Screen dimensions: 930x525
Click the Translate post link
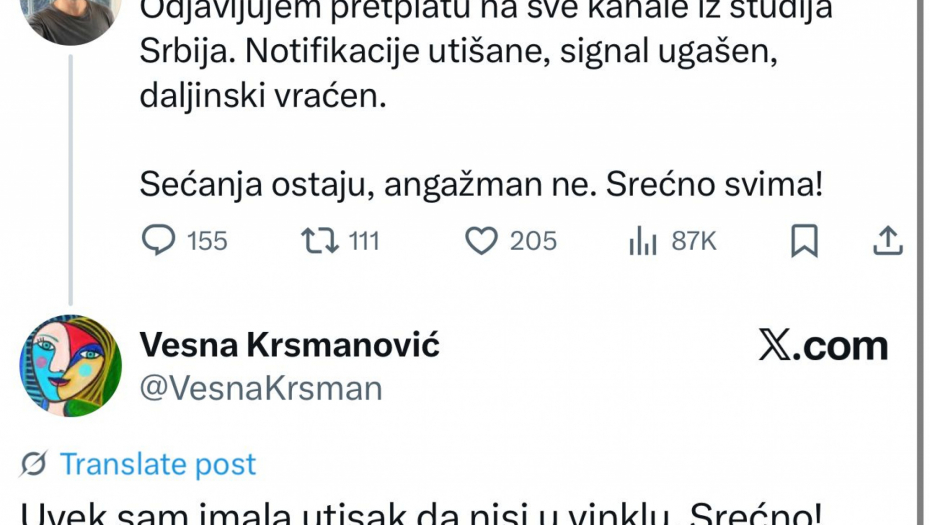click(157, 464)
